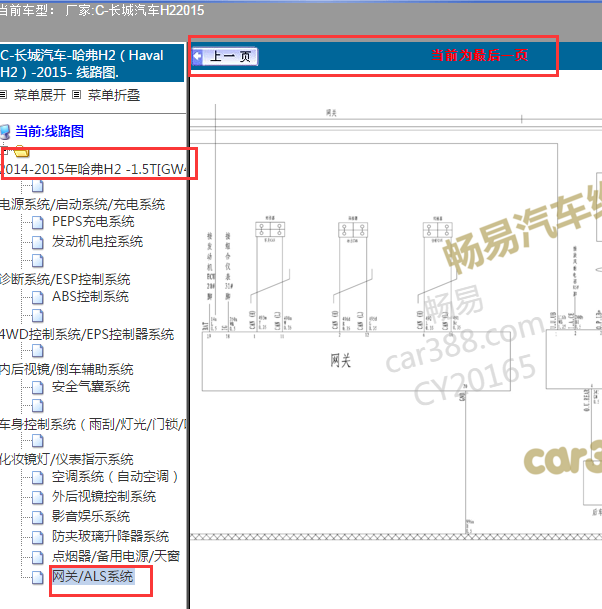Open PEPS充电系统 diagram

click(93, 222)
